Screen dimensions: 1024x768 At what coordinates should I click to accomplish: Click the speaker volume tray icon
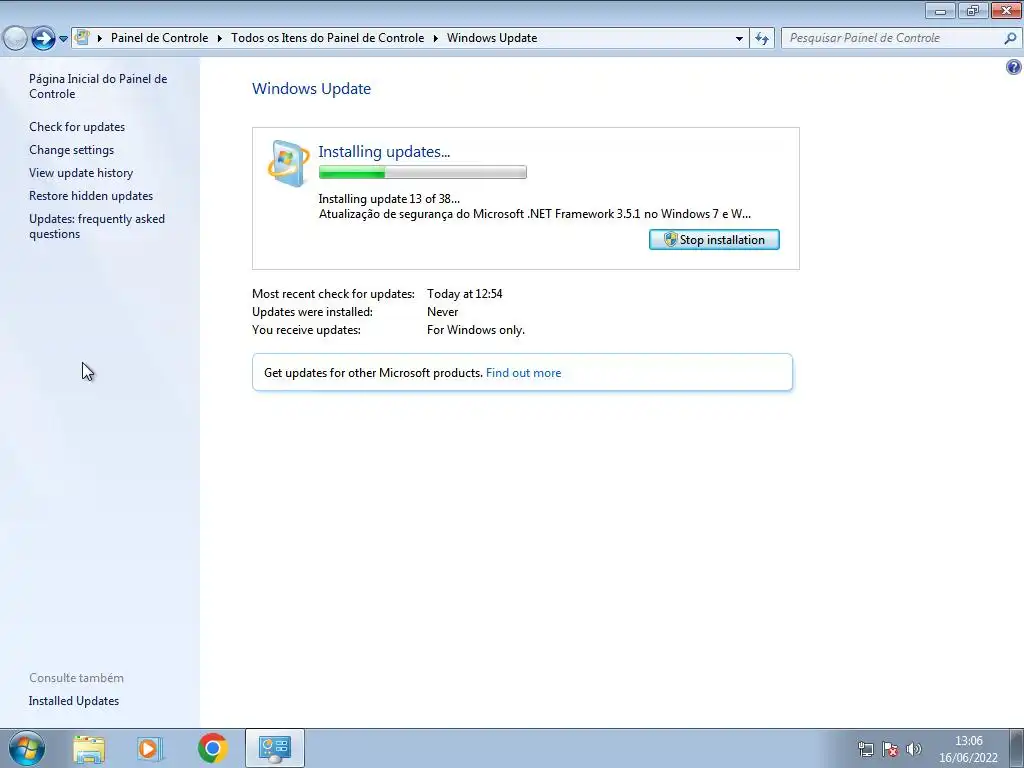pos(914,749)
